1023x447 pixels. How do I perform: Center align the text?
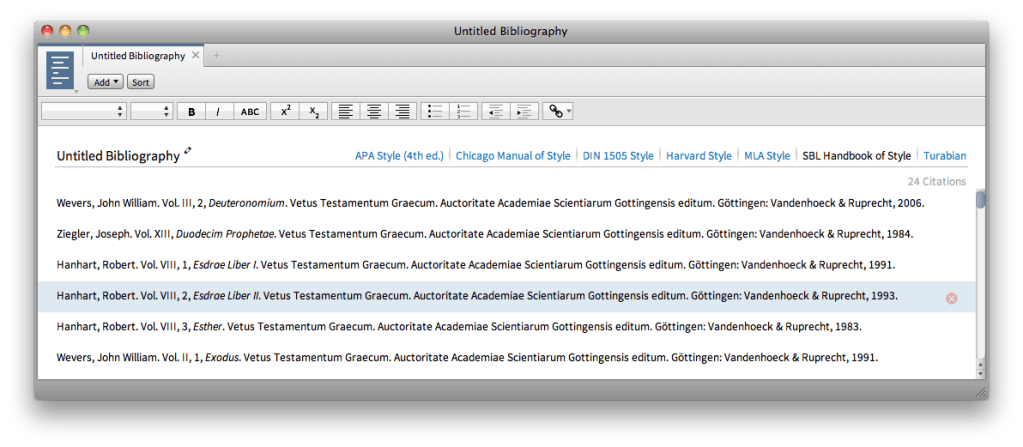(374, 112)
